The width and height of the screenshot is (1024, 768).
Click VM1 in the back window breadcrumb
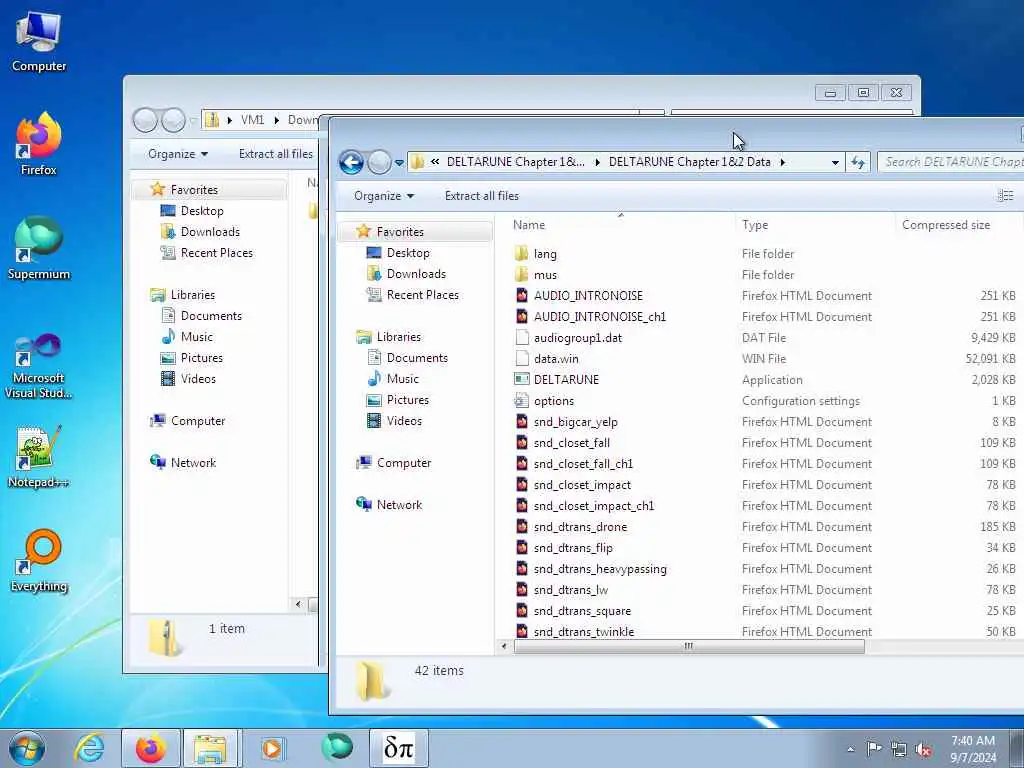click(252, 120)
